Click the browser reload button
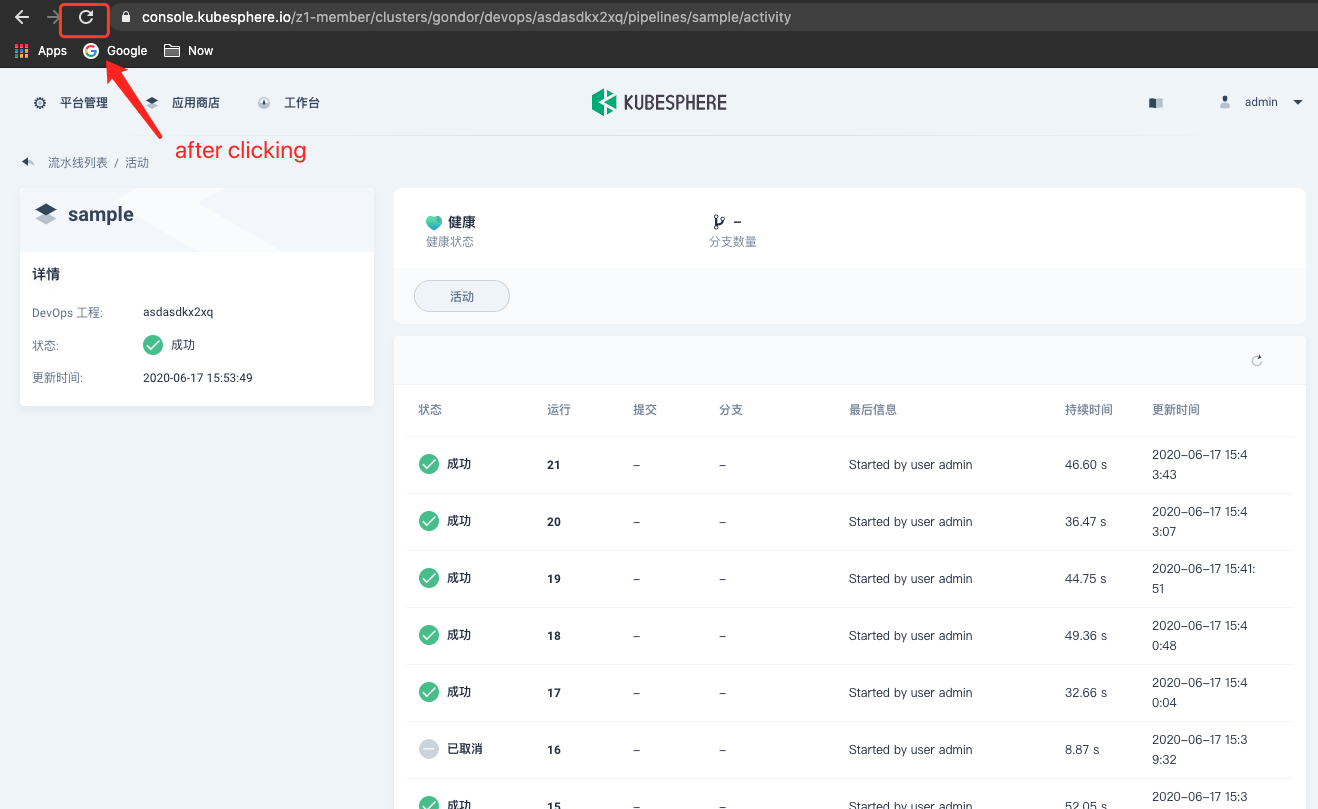Image resolution: width=1318 pixels, height=809 pixels. point(86,17)
